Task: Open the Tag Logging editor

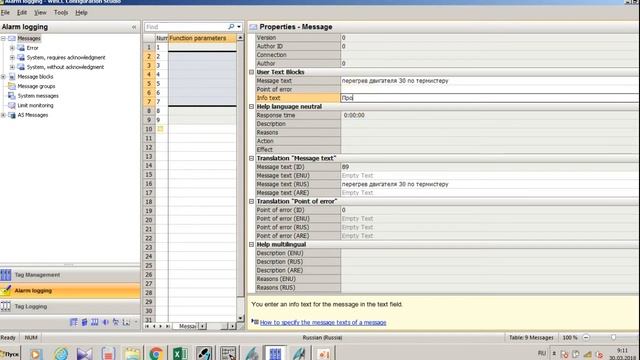Action: (x=70, y=307)
